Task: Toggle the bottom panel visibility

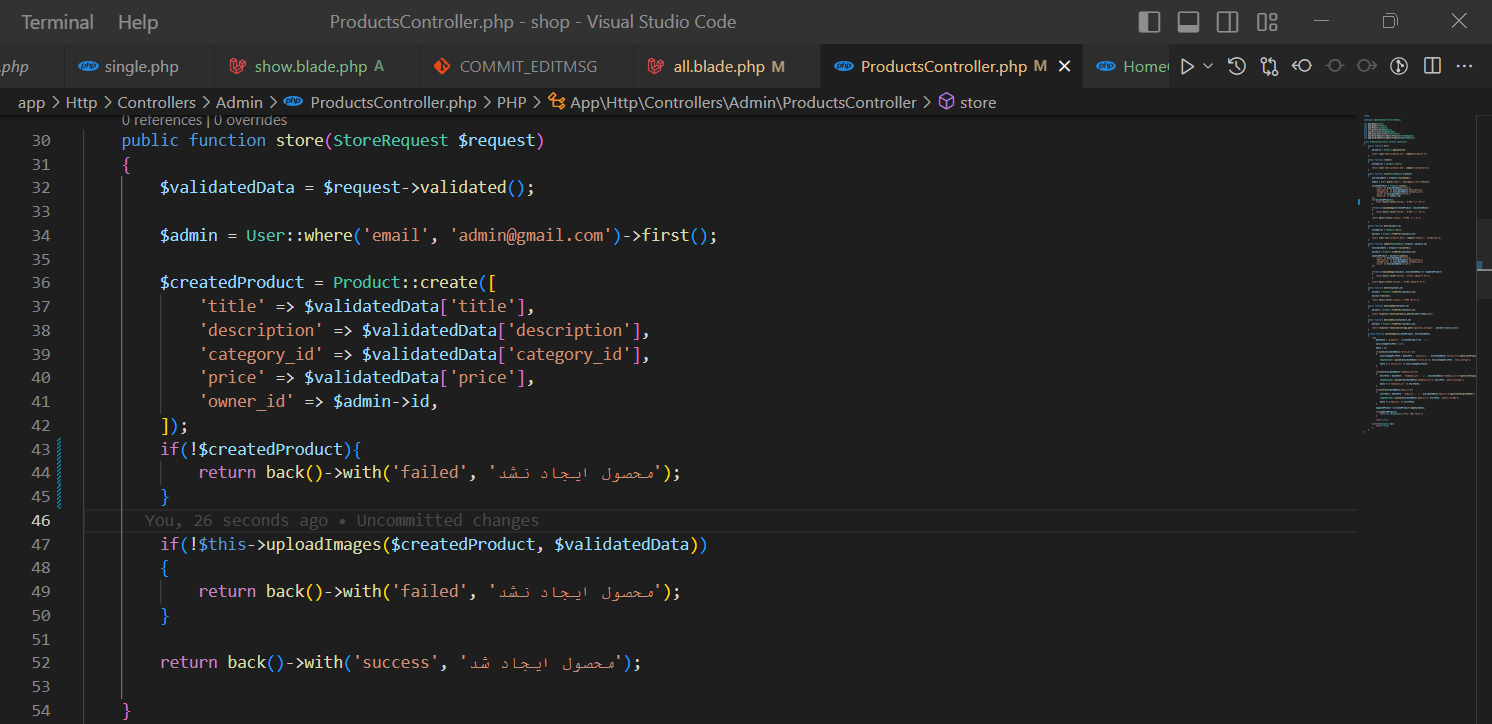Action: coord(1187,21)
